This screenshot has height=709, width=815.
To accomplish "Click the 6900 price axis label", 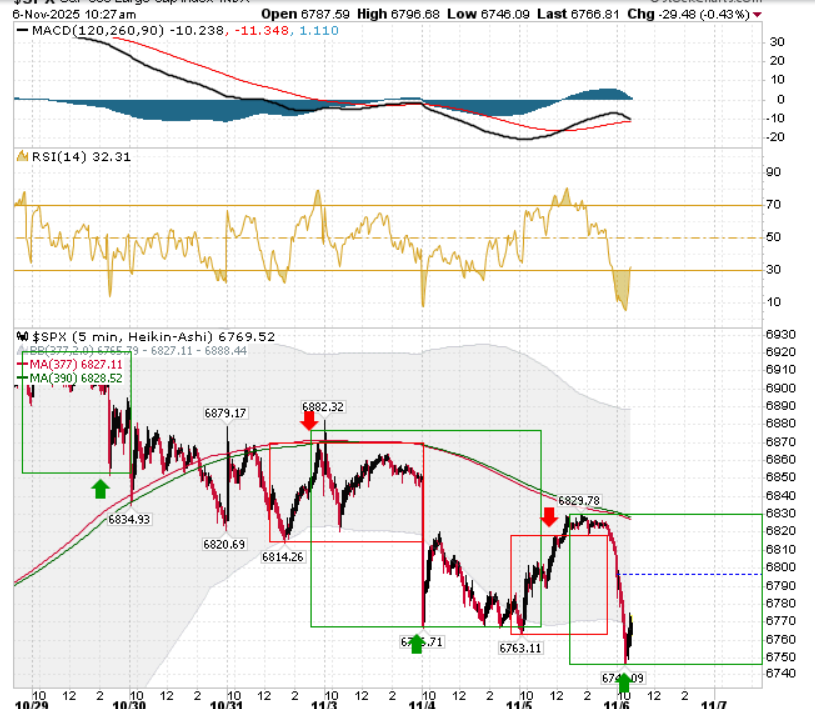I will click(781, 388).
